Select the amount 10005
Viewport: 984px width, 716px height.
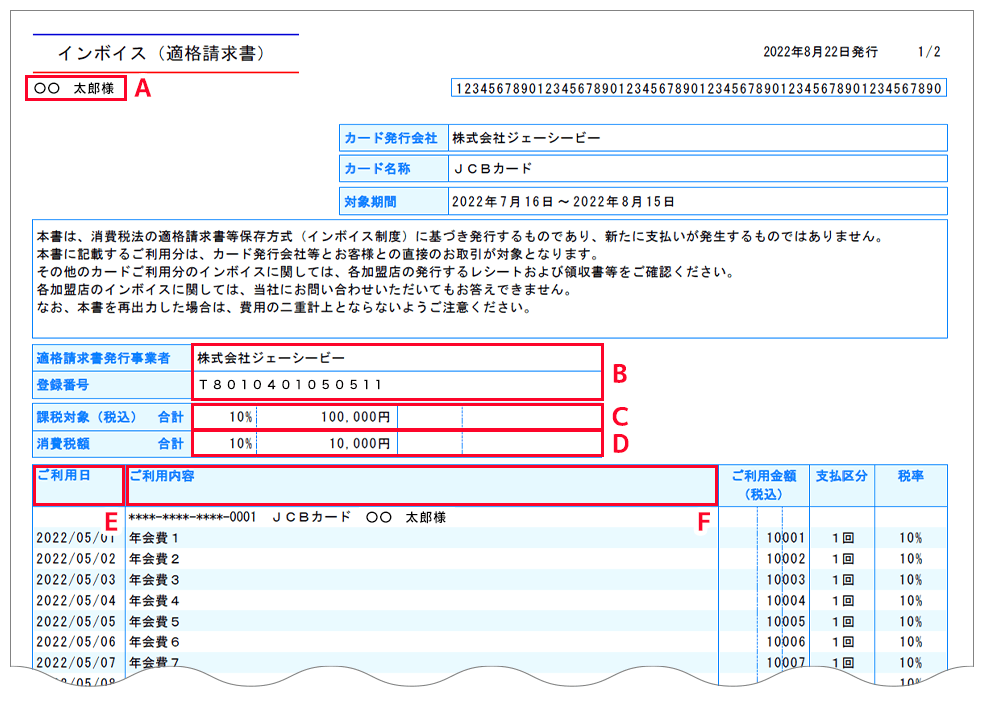786,622
